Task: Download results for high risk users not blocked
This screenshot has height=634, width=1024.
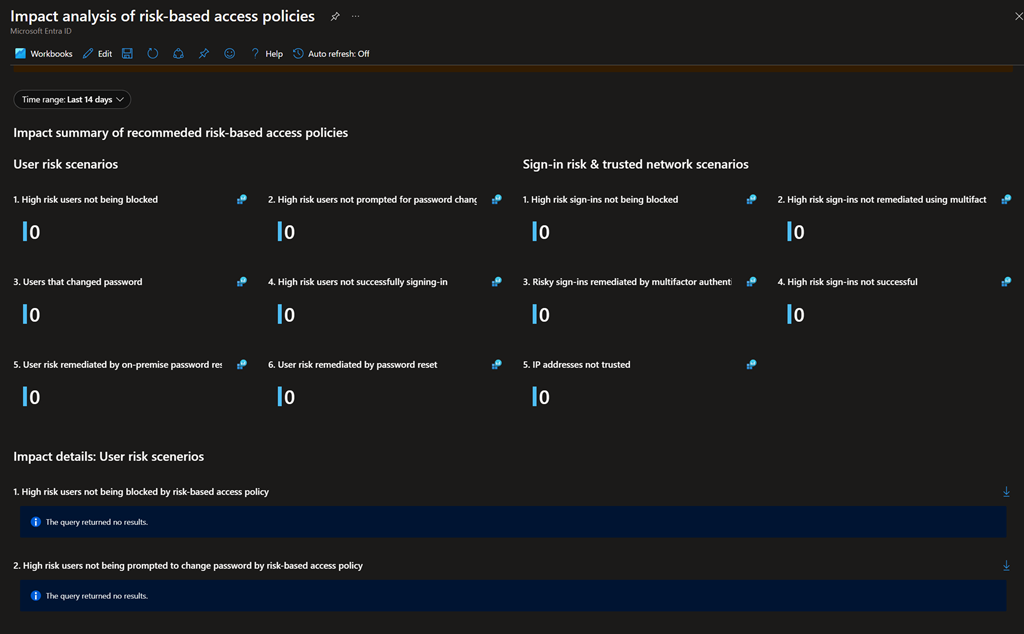Action: [x=1006, y=492]
